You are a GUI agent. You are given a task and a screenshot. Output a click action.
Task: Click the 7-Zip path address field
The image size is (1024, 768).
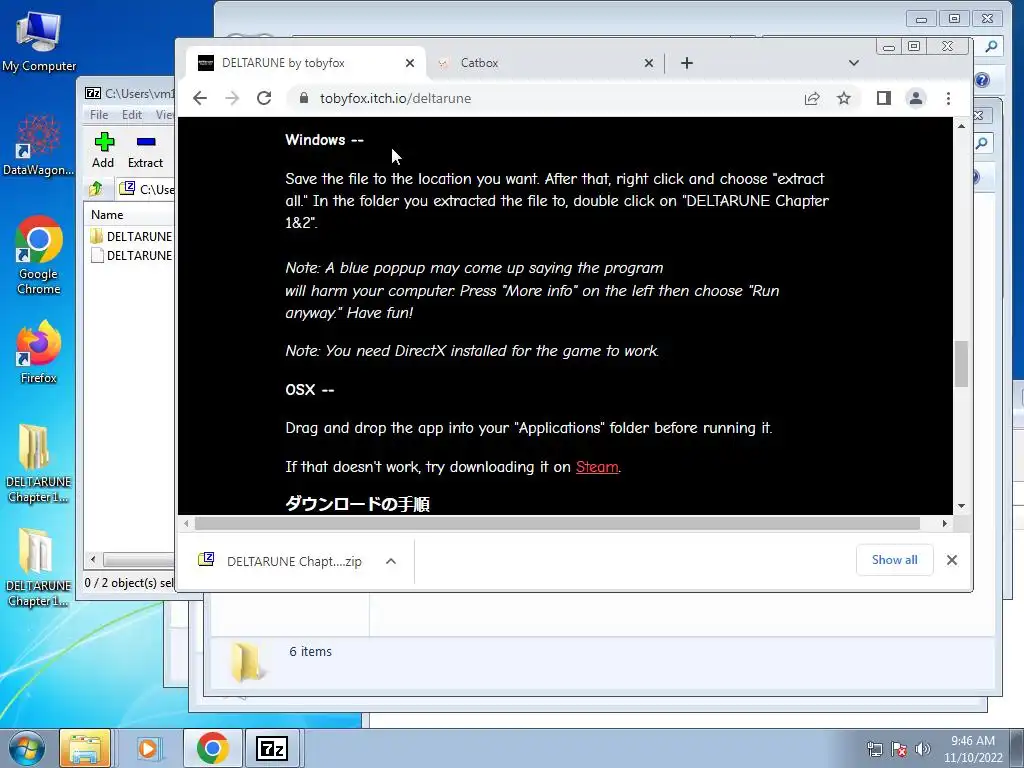coord(147,189)
